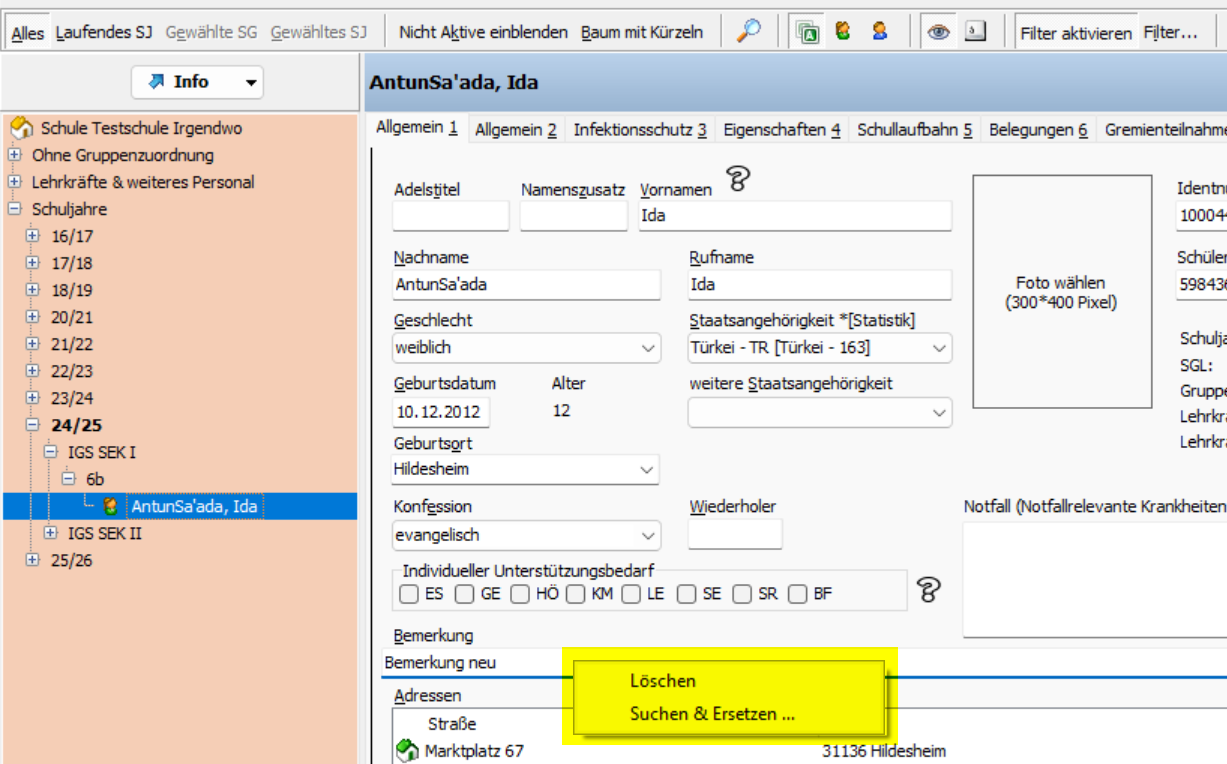Open the Geschlecht dropdown
Viewport: 1227px width, 764px height.
(647, 348)
